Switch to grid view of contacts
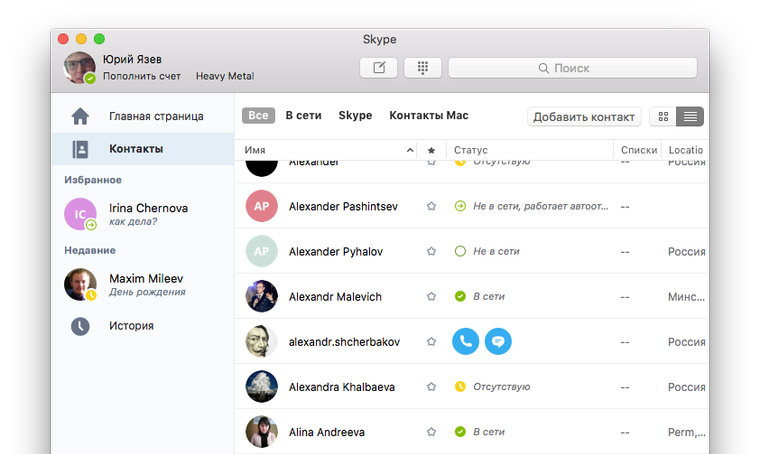 (x=663, y=116)
